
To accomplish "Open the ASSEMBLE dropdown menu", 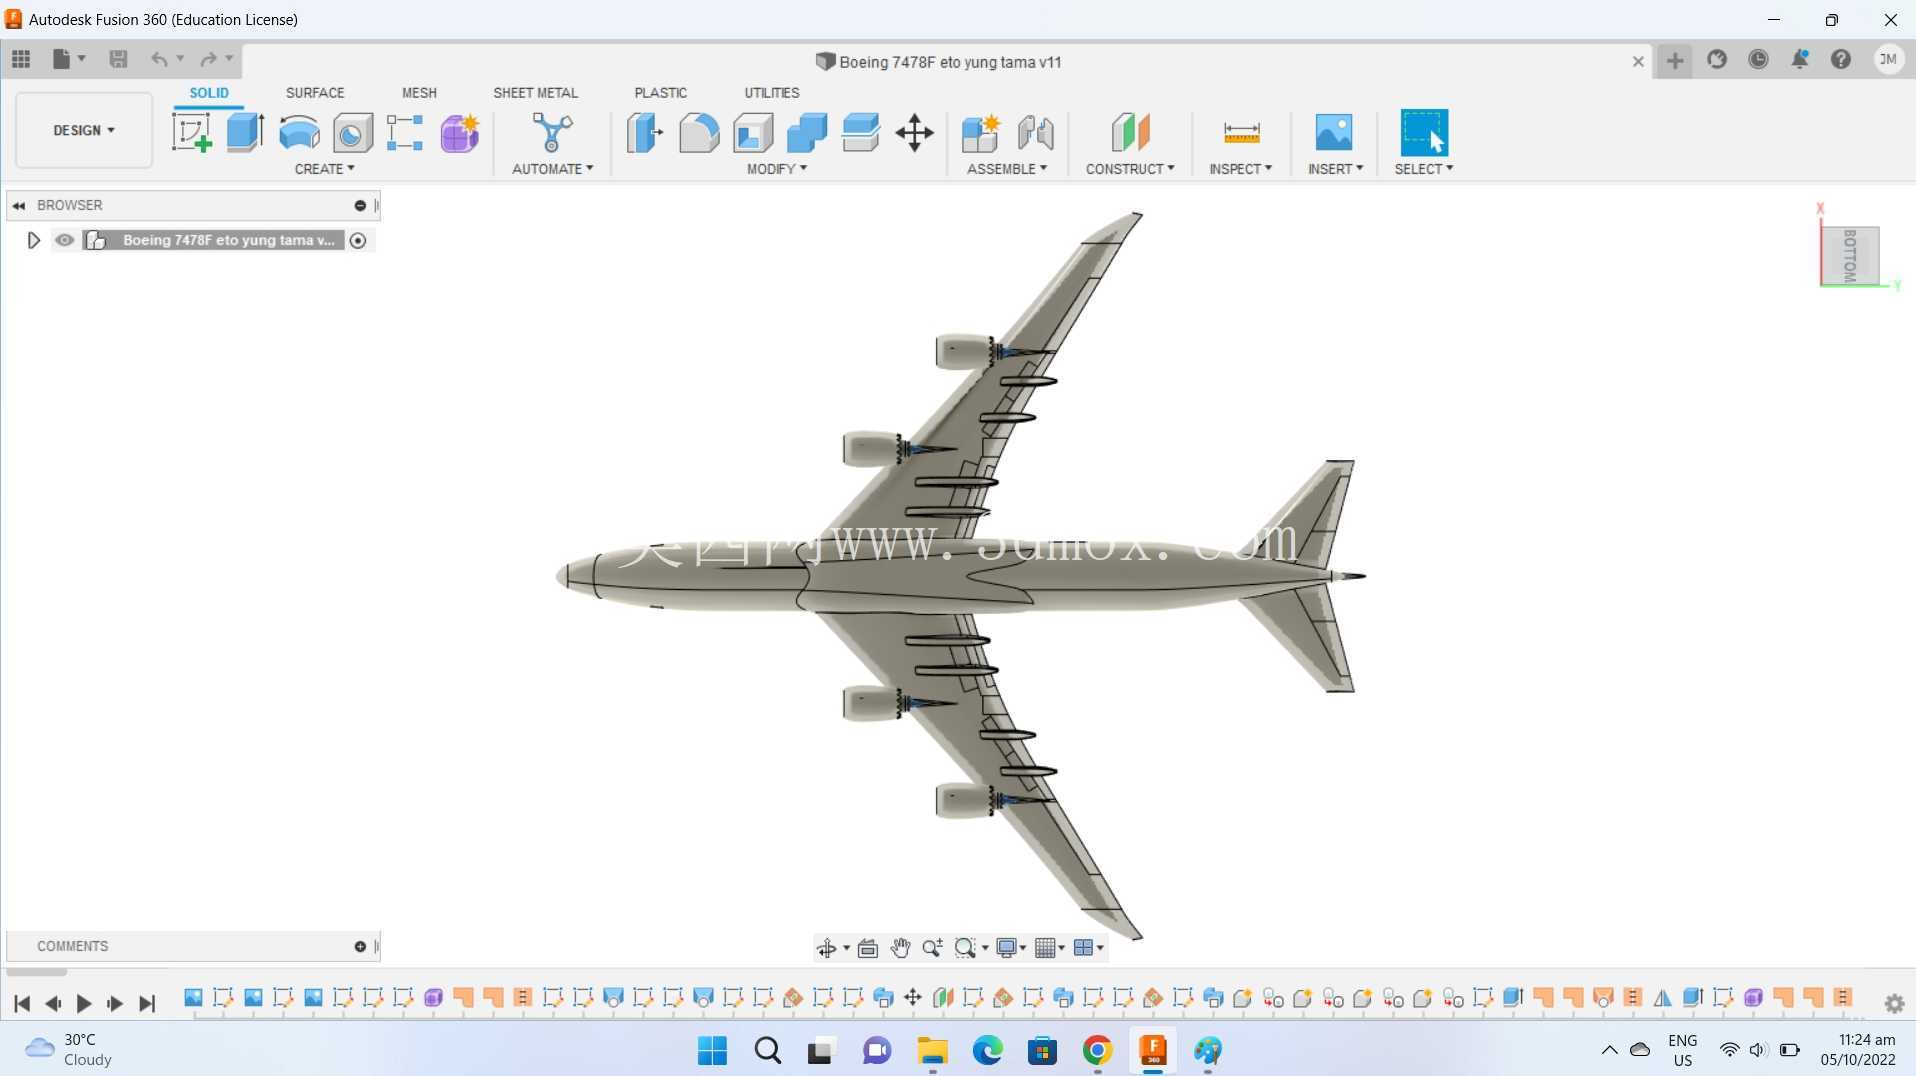I will pos(1007,169).
